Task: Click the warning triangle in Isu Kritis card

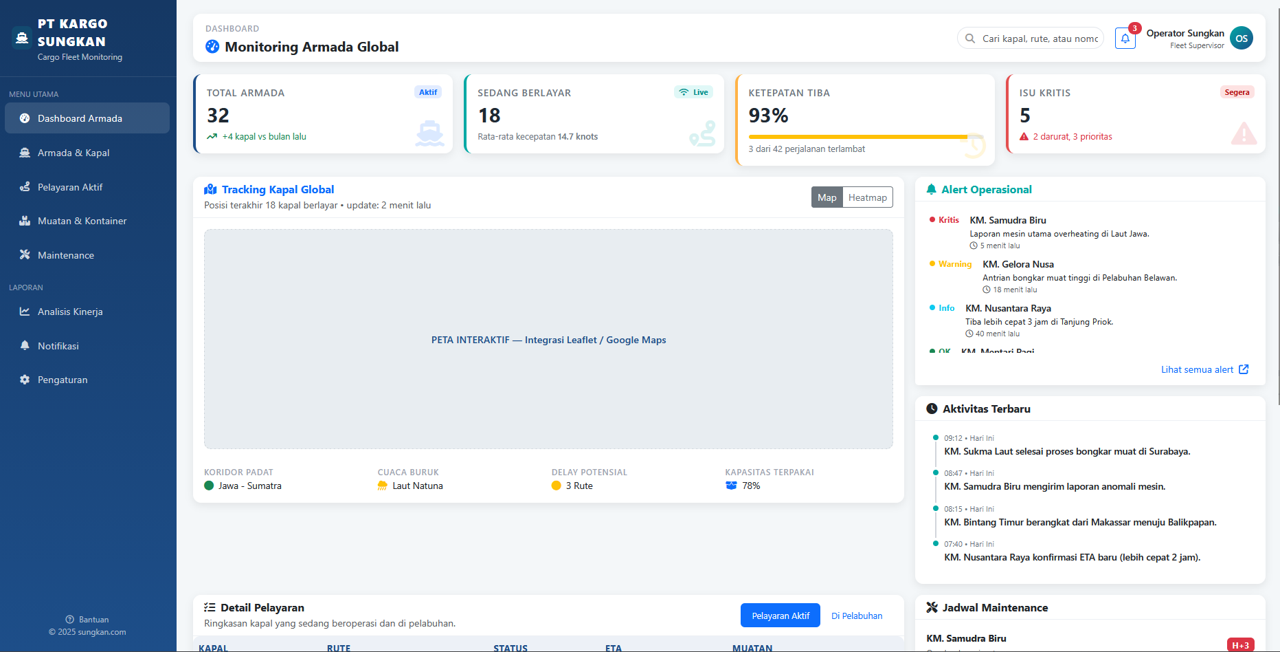Action: (1243, 133)
